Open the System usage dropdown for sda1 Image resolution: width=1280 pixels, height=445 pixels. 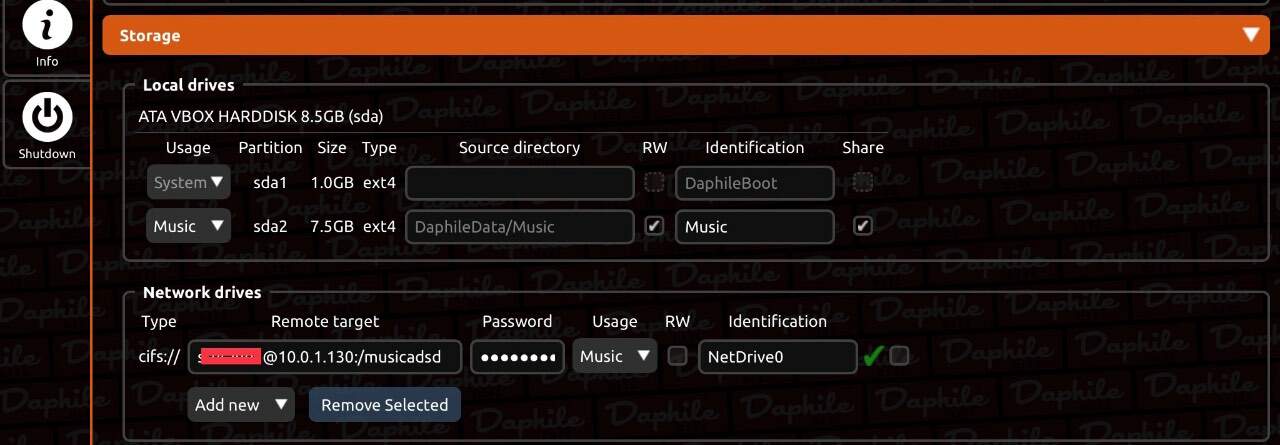[188, 183]
